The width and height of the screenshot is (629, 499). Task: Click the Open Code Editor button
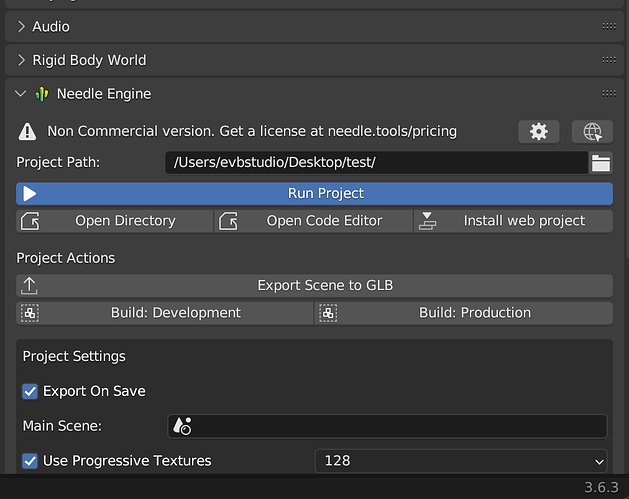point(314,221)
